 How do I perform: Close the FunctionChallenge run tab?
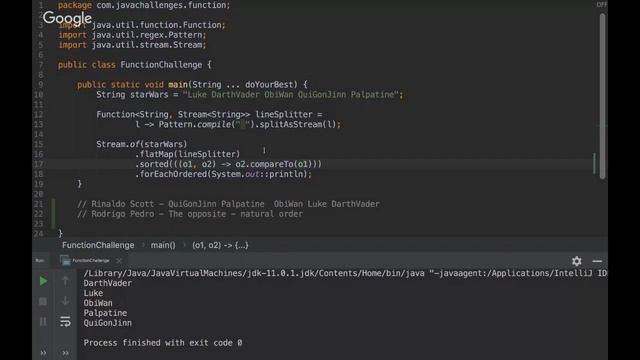(x=119, y=260)
